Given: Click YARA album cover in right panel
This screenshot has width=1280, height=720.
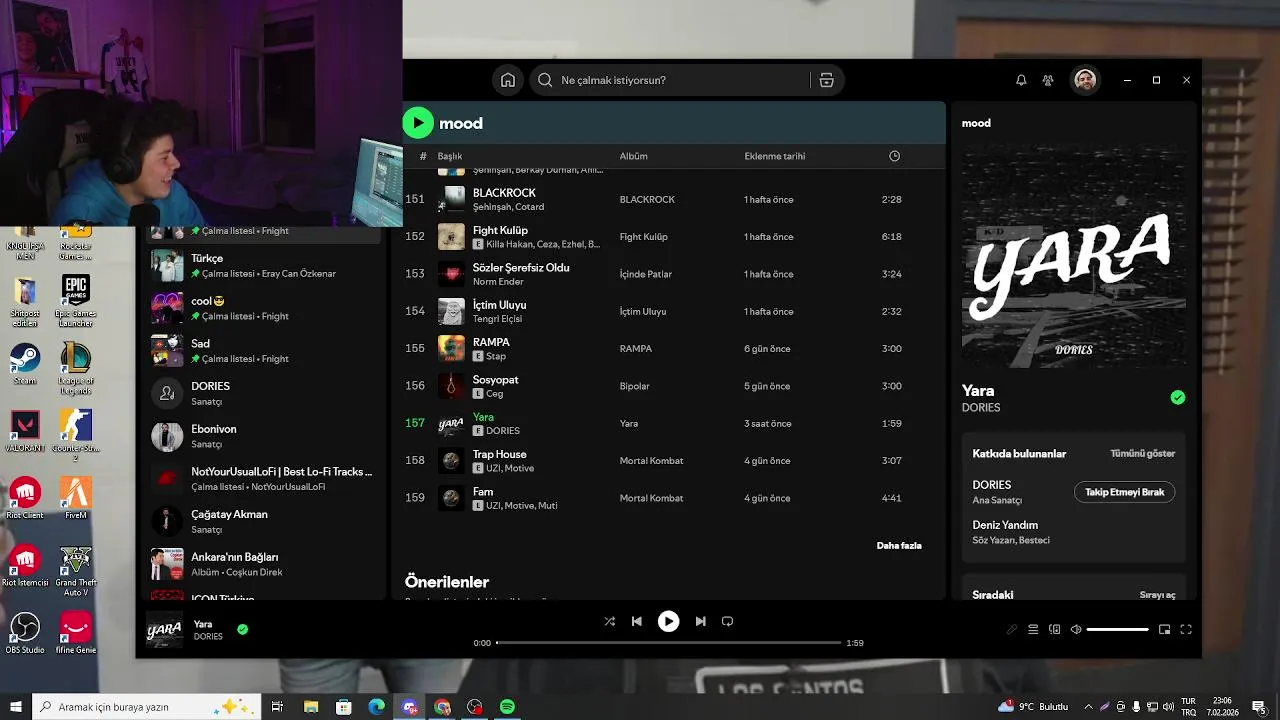Looking at the screenshot, I should (1074, 255).
